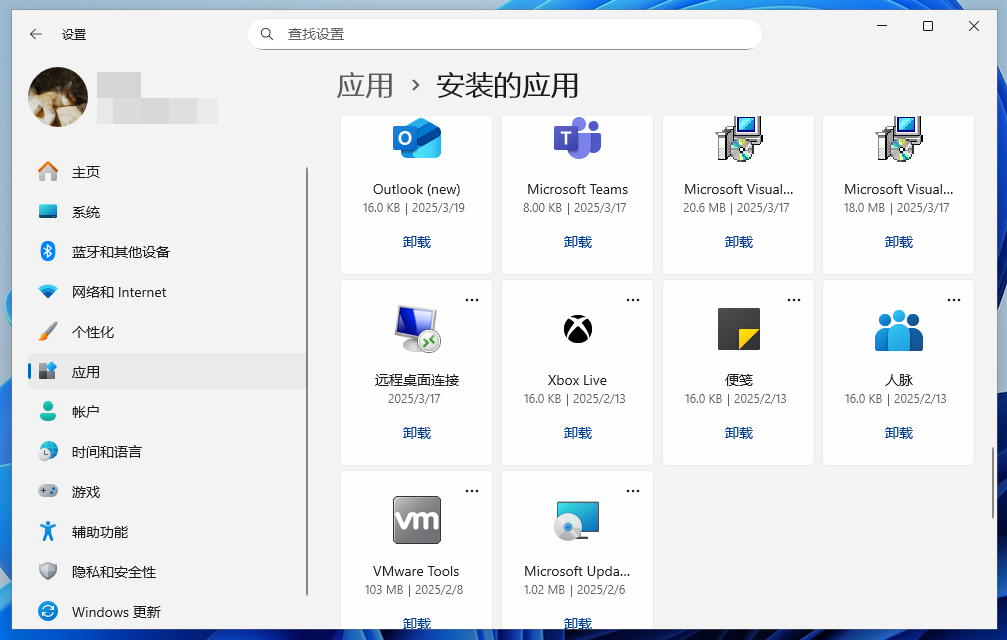Open 游戏 in sidebar

[167, 492]
